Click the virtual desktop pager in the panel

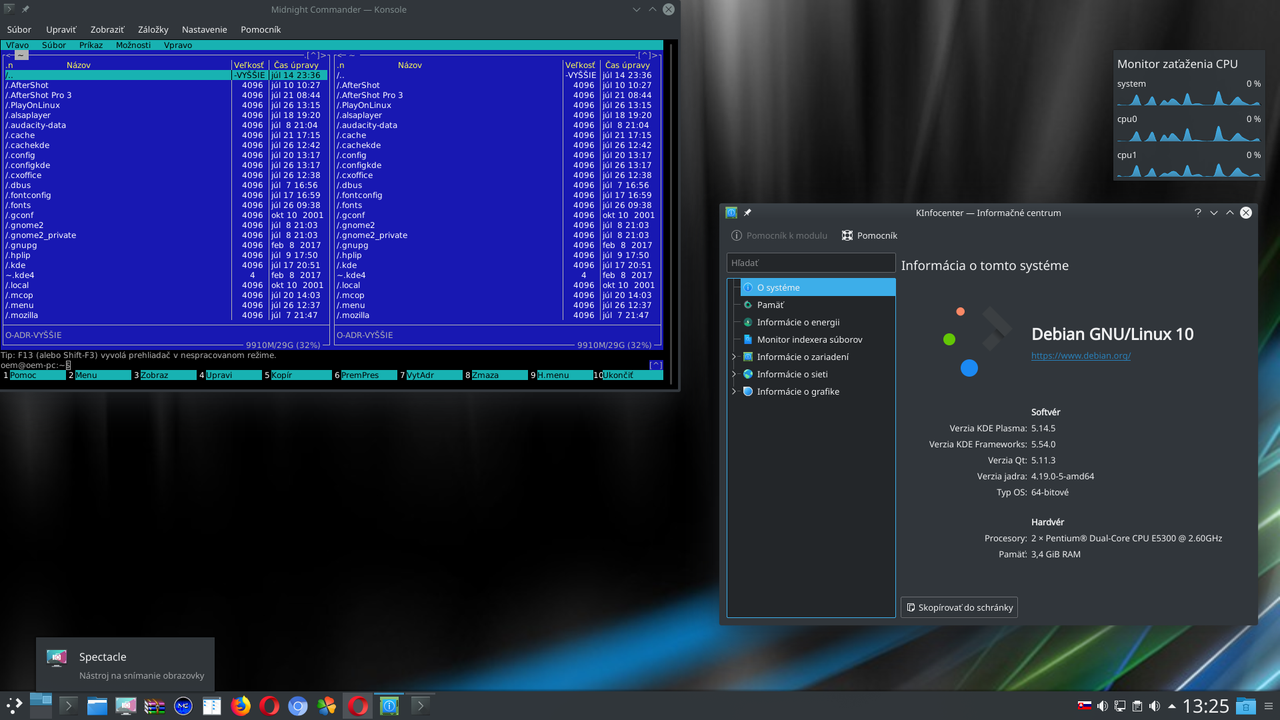click(41, 706)
